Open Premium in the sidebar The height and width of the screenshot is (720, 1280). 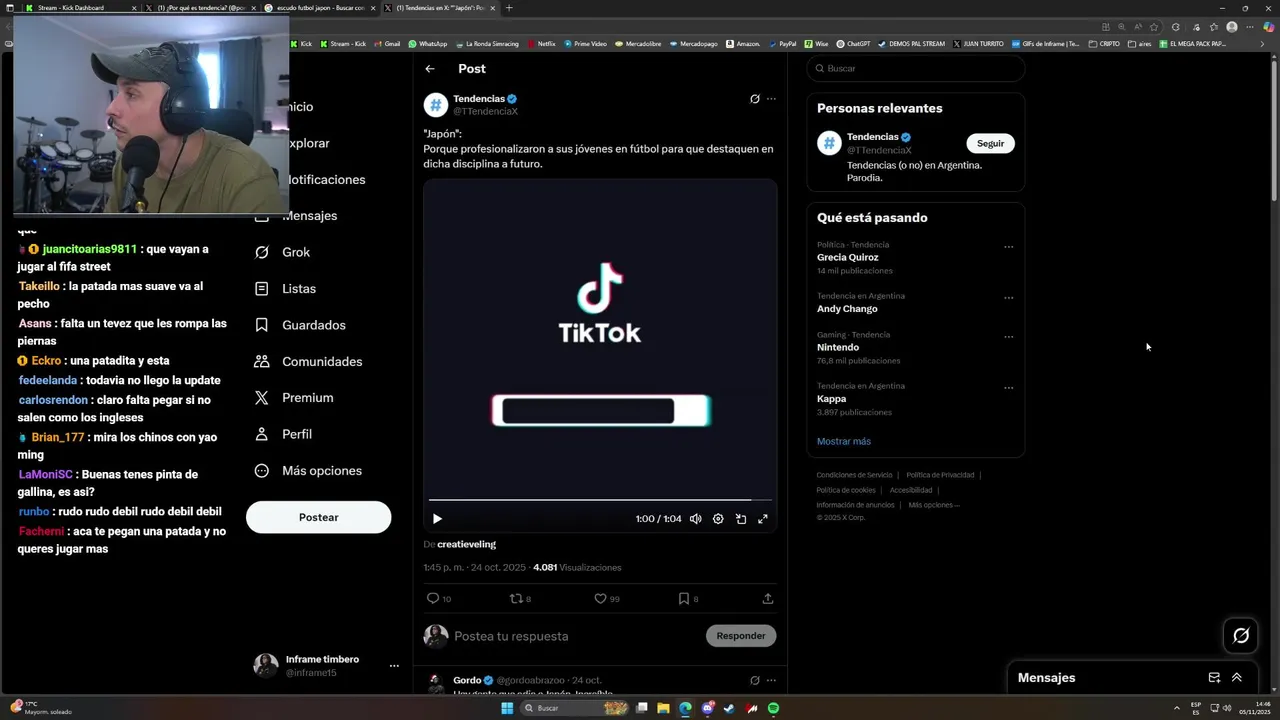click(294, 398)
